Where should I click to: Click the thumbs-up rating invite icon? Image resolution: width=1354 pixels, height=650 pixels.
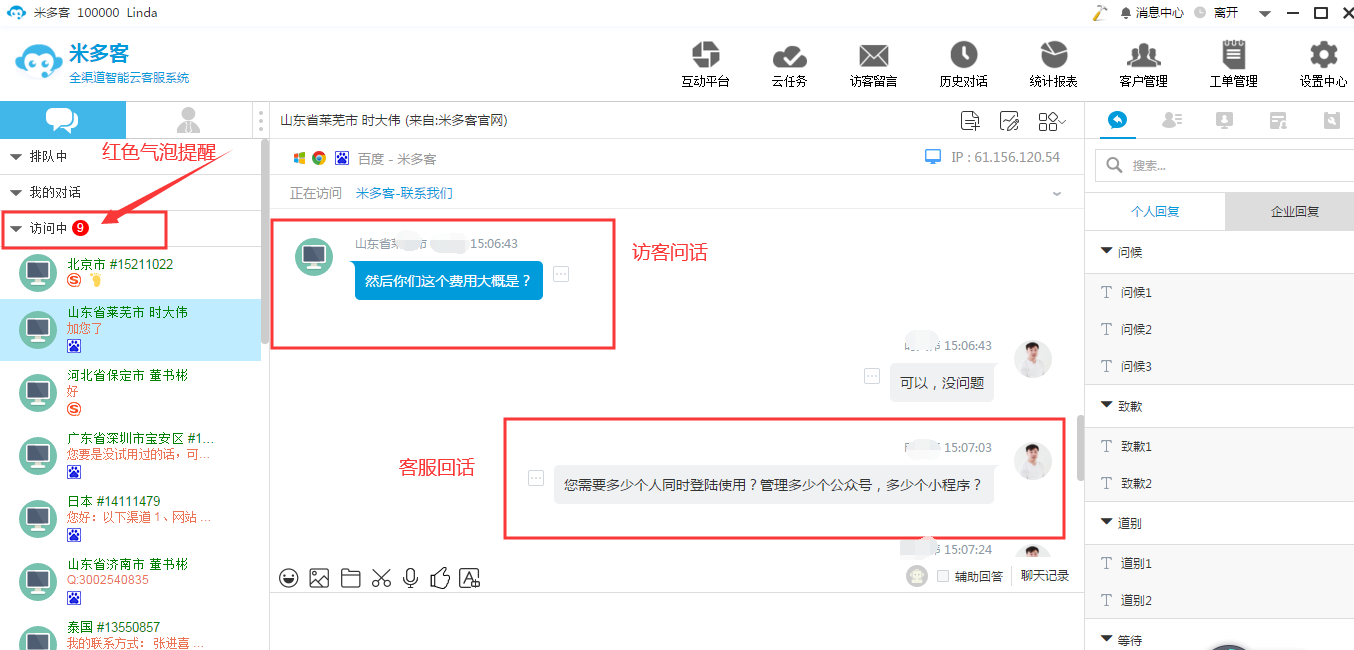click(x=440, y=577)
